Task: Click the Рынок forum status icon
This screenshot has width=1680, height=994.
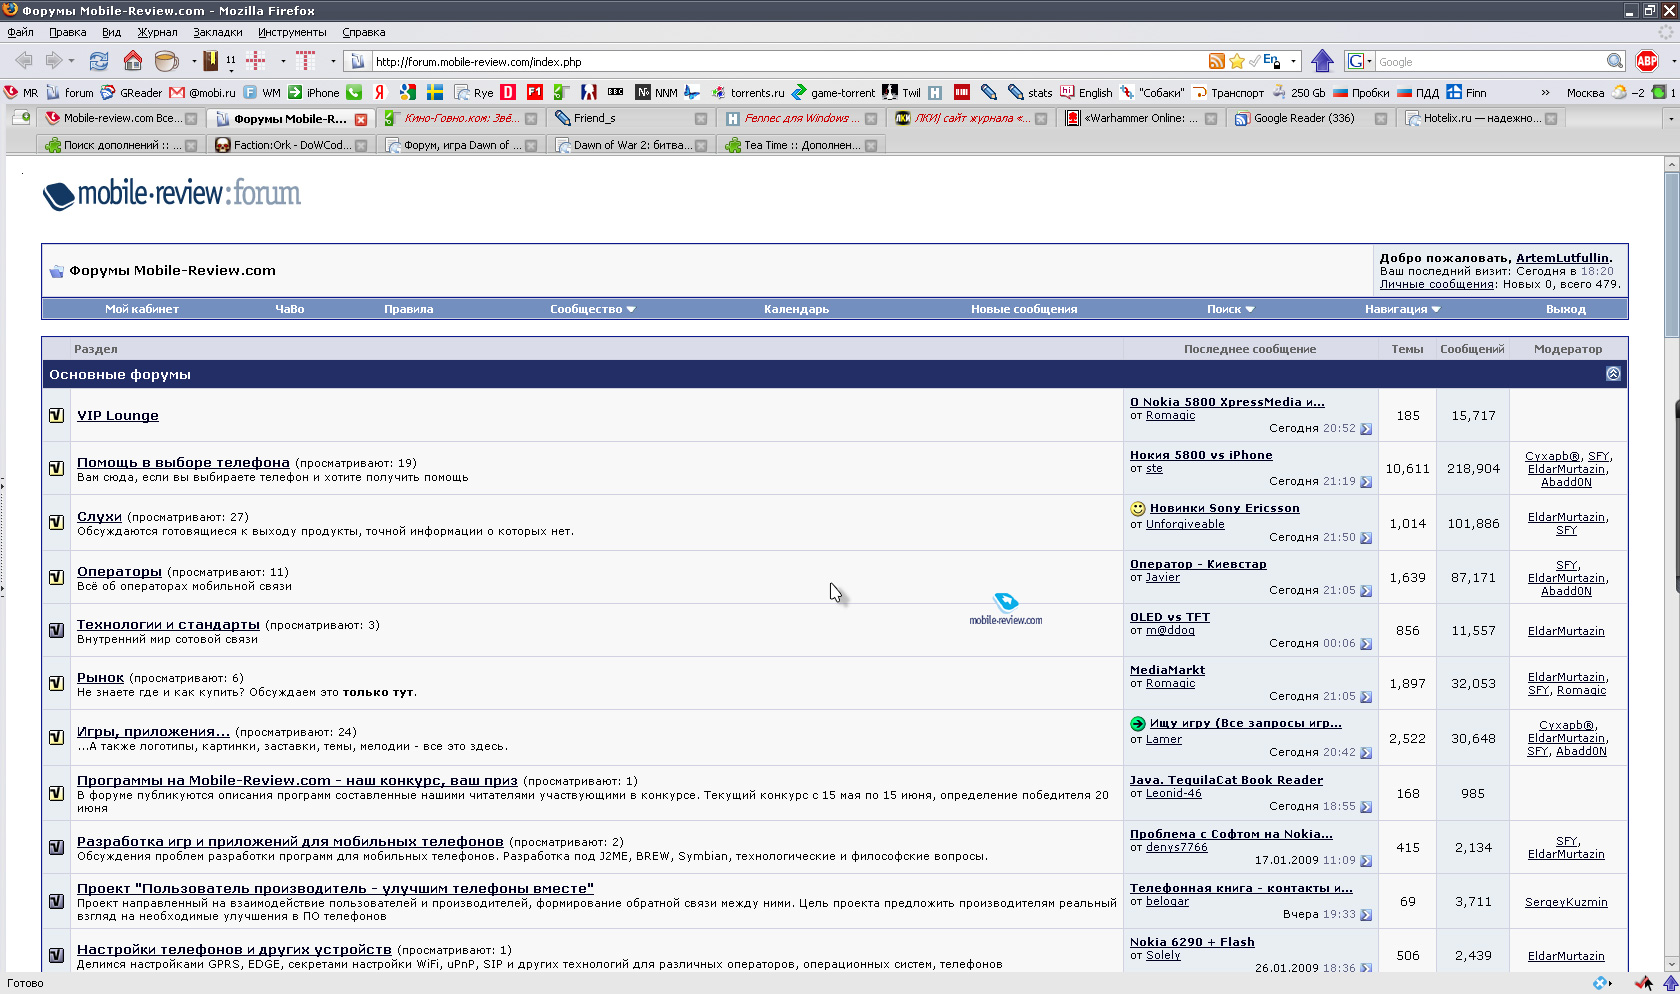Action: [x=57, y=683]
